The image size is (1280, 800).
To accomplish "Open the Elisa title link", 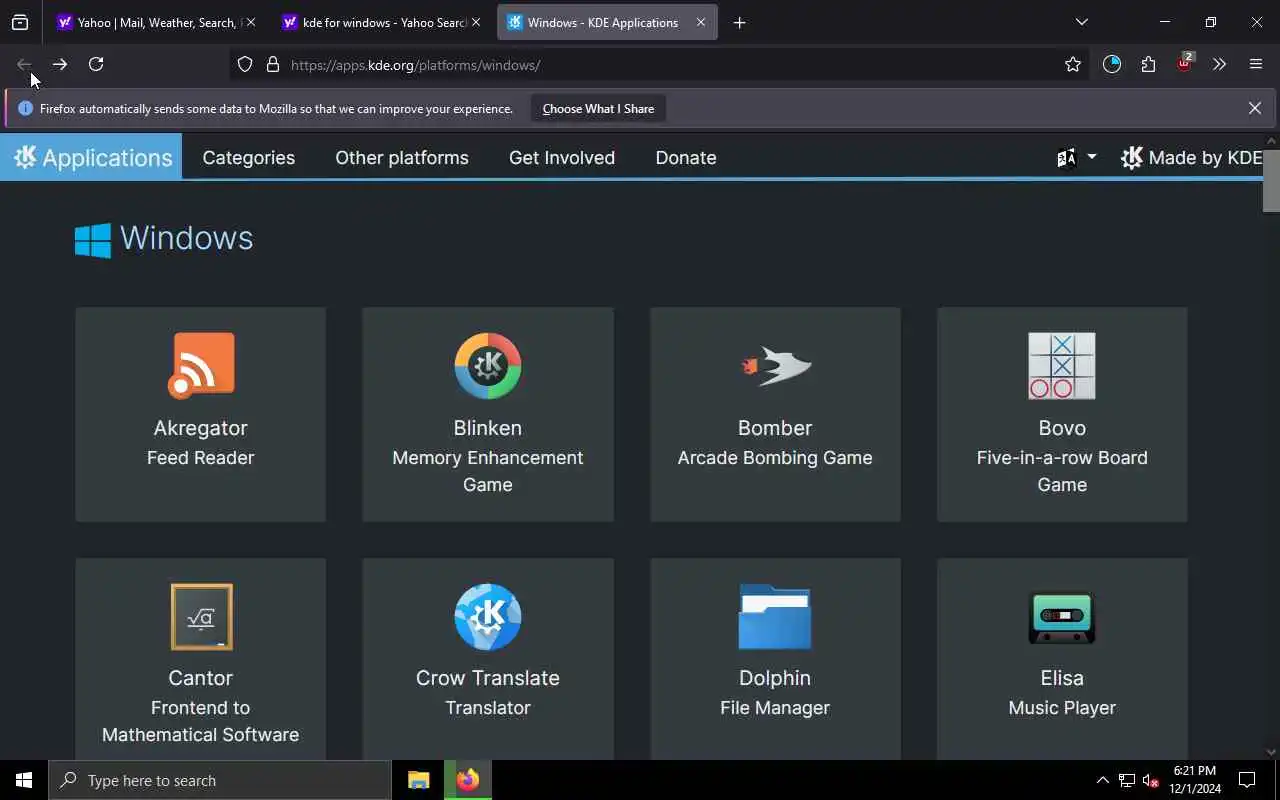I will click(1062, 678).
